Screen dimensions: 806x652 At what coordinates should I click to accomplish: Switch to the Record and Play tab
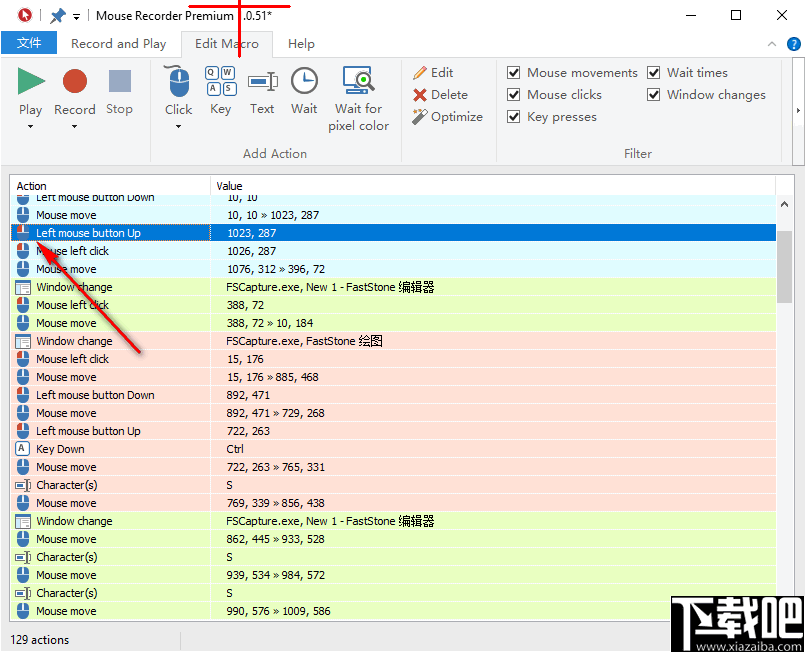(x=119, y=43)
